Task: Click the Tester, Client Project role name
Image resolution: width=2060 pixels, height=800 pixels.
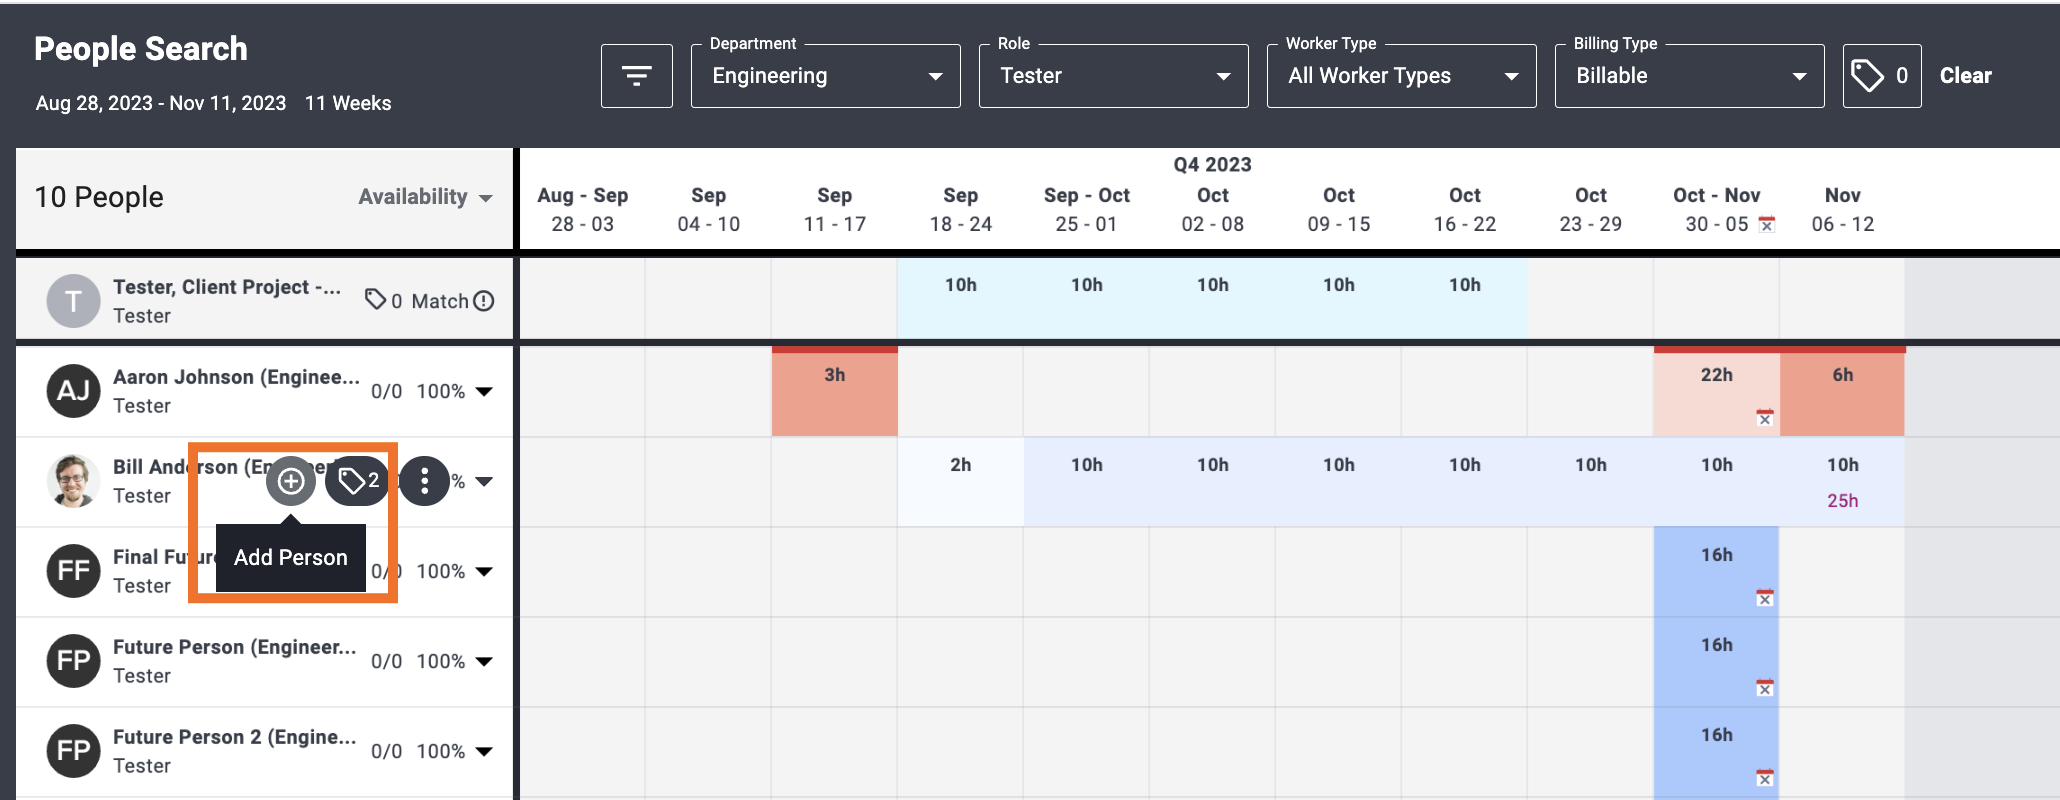Action: 227,287
